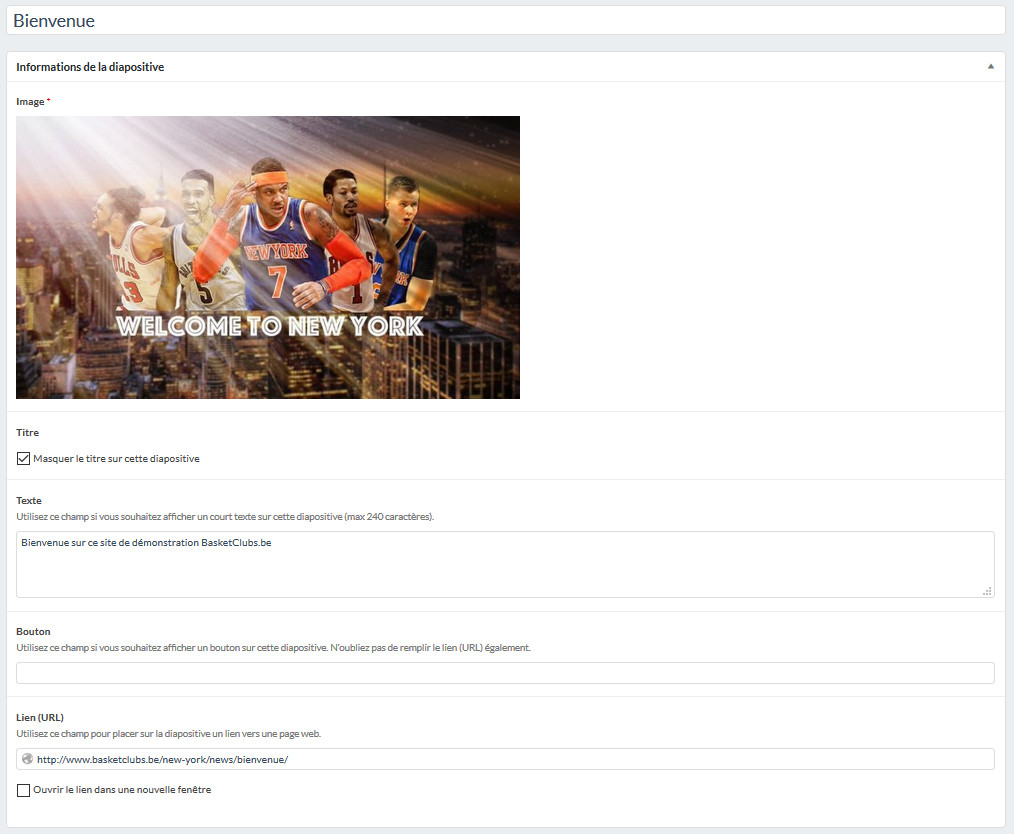Collapse the Informations de la diapositive panel arrow
Viewport: 1014px width, 834px height.
tap(990, 67)
